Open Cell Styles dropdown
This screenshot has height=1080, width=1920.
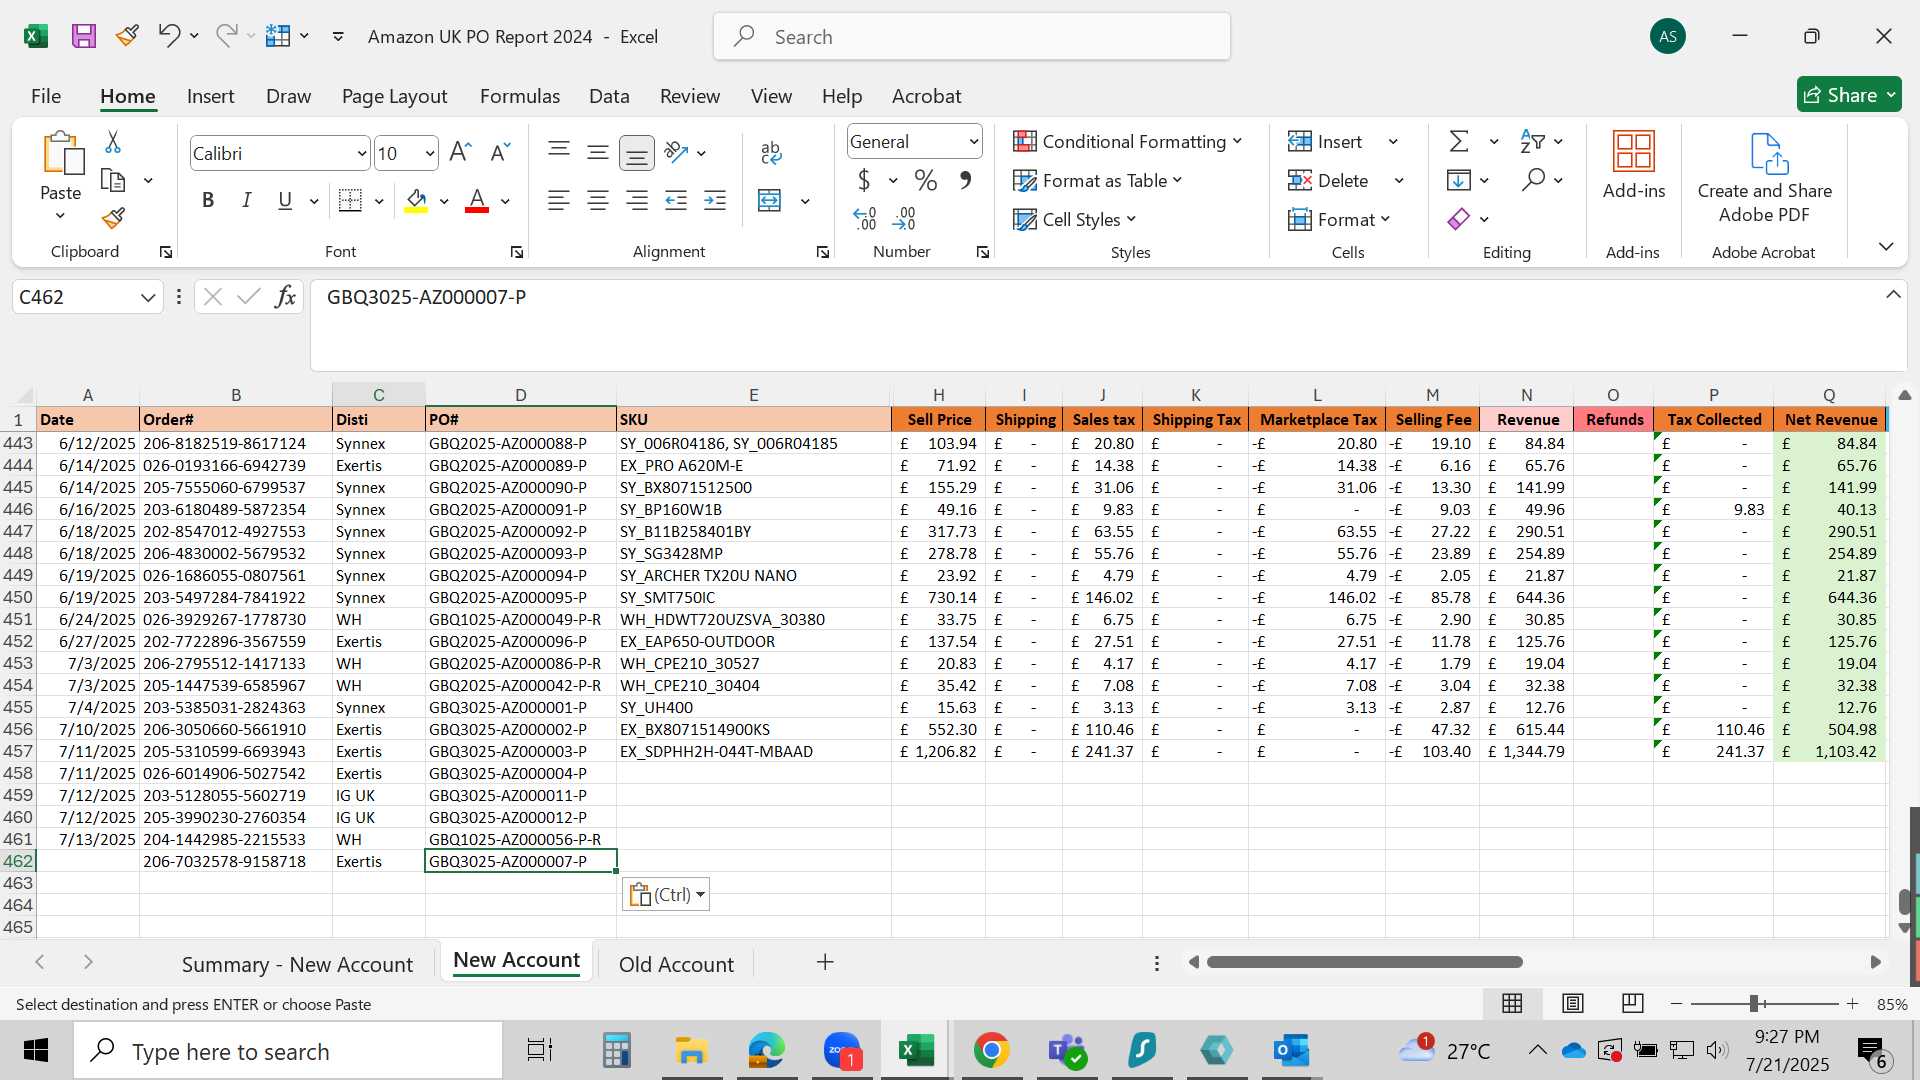tap(1074, 220)
